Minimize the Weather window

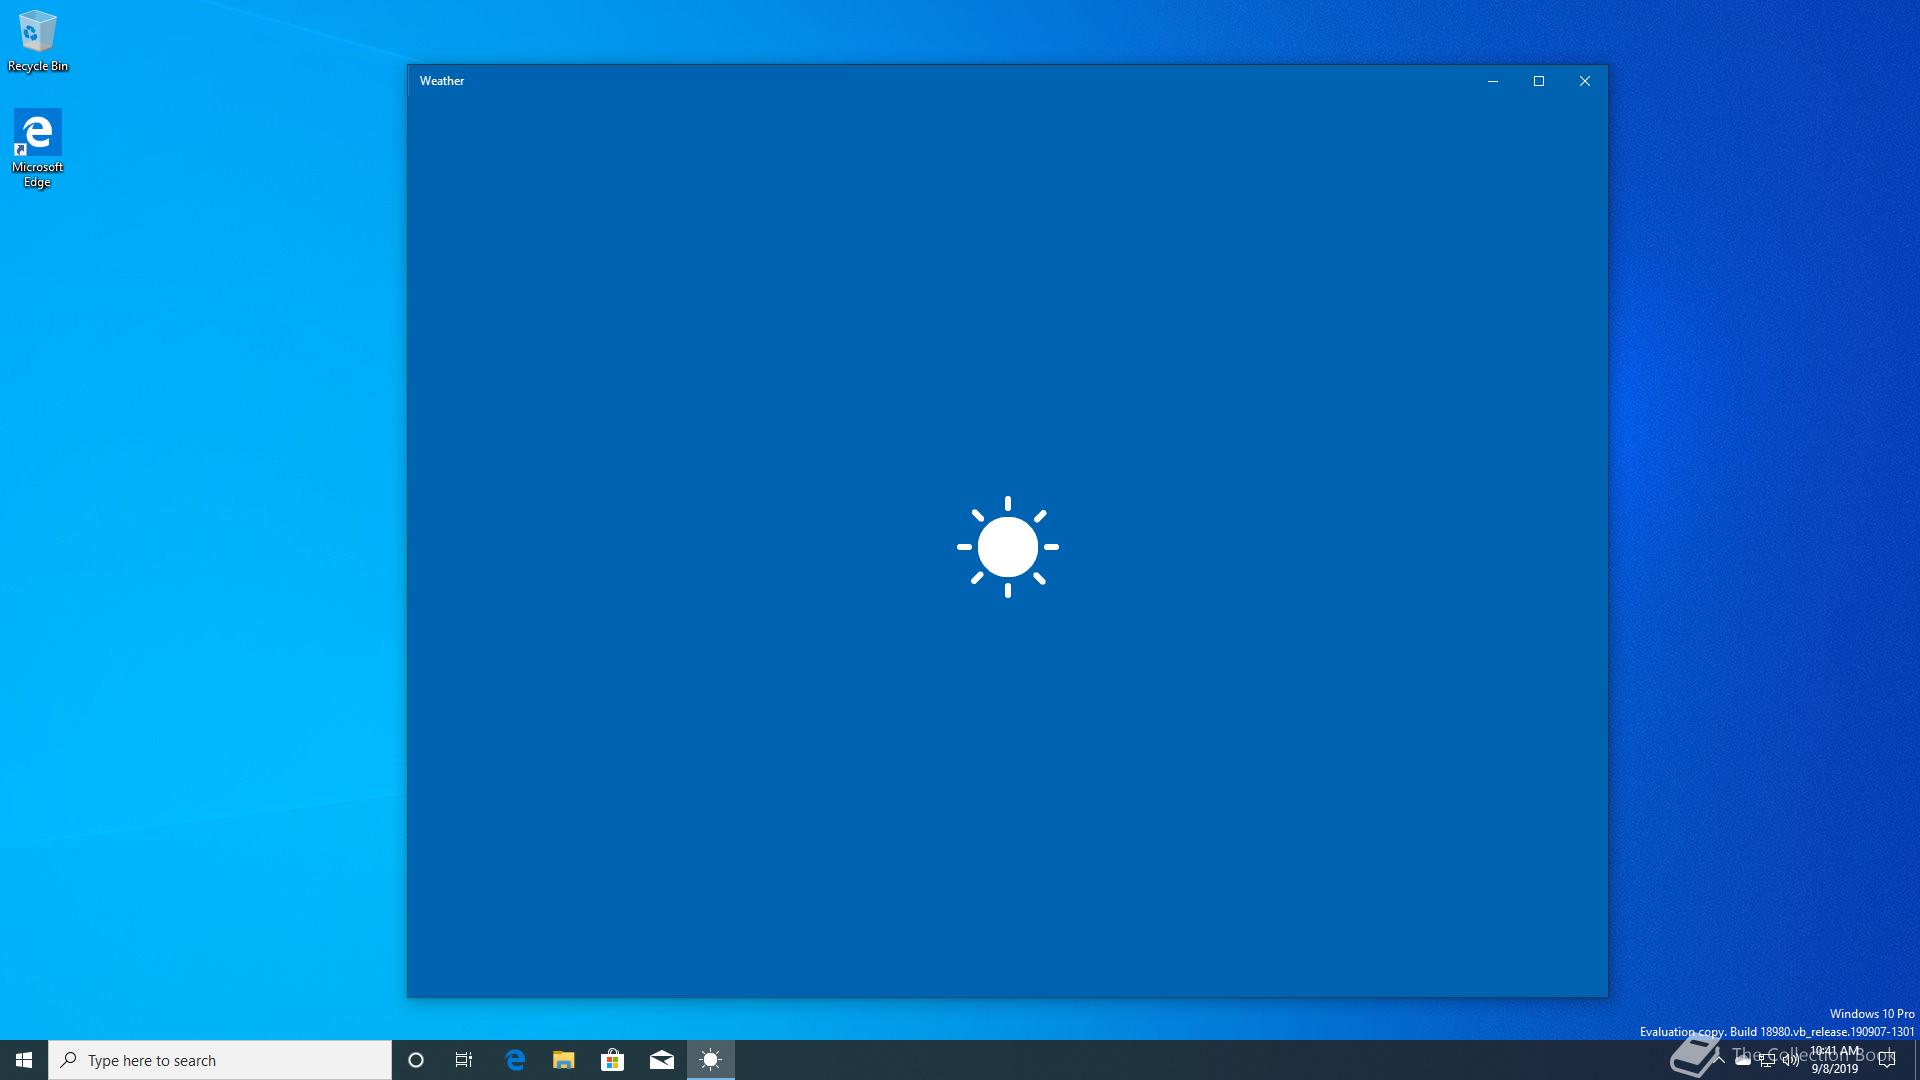(x=1493, y=81)
